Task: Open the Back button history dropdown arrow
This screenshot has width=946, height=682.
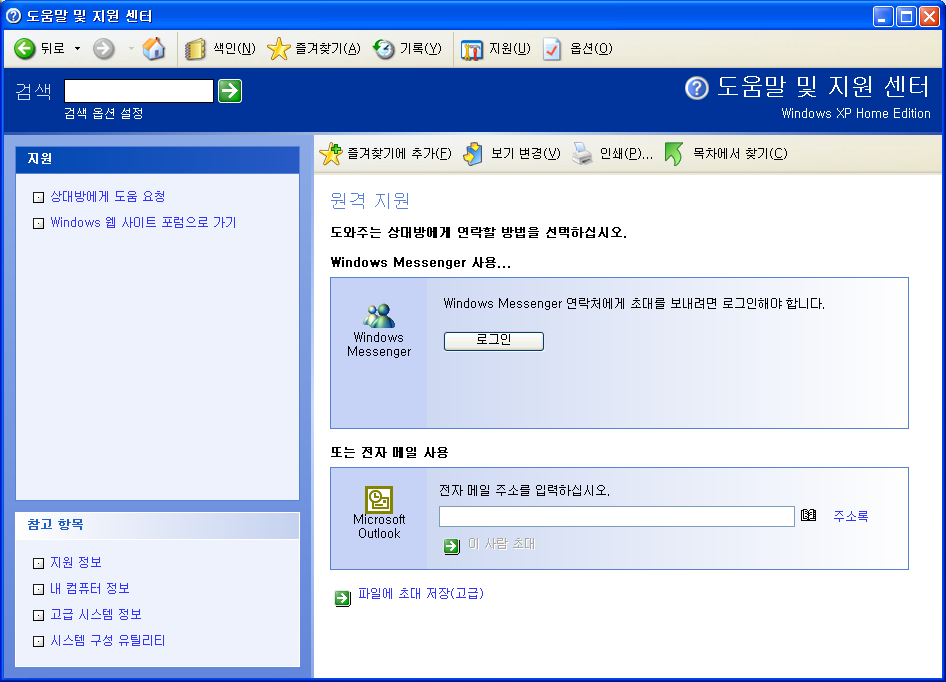Action: (77, 48)
